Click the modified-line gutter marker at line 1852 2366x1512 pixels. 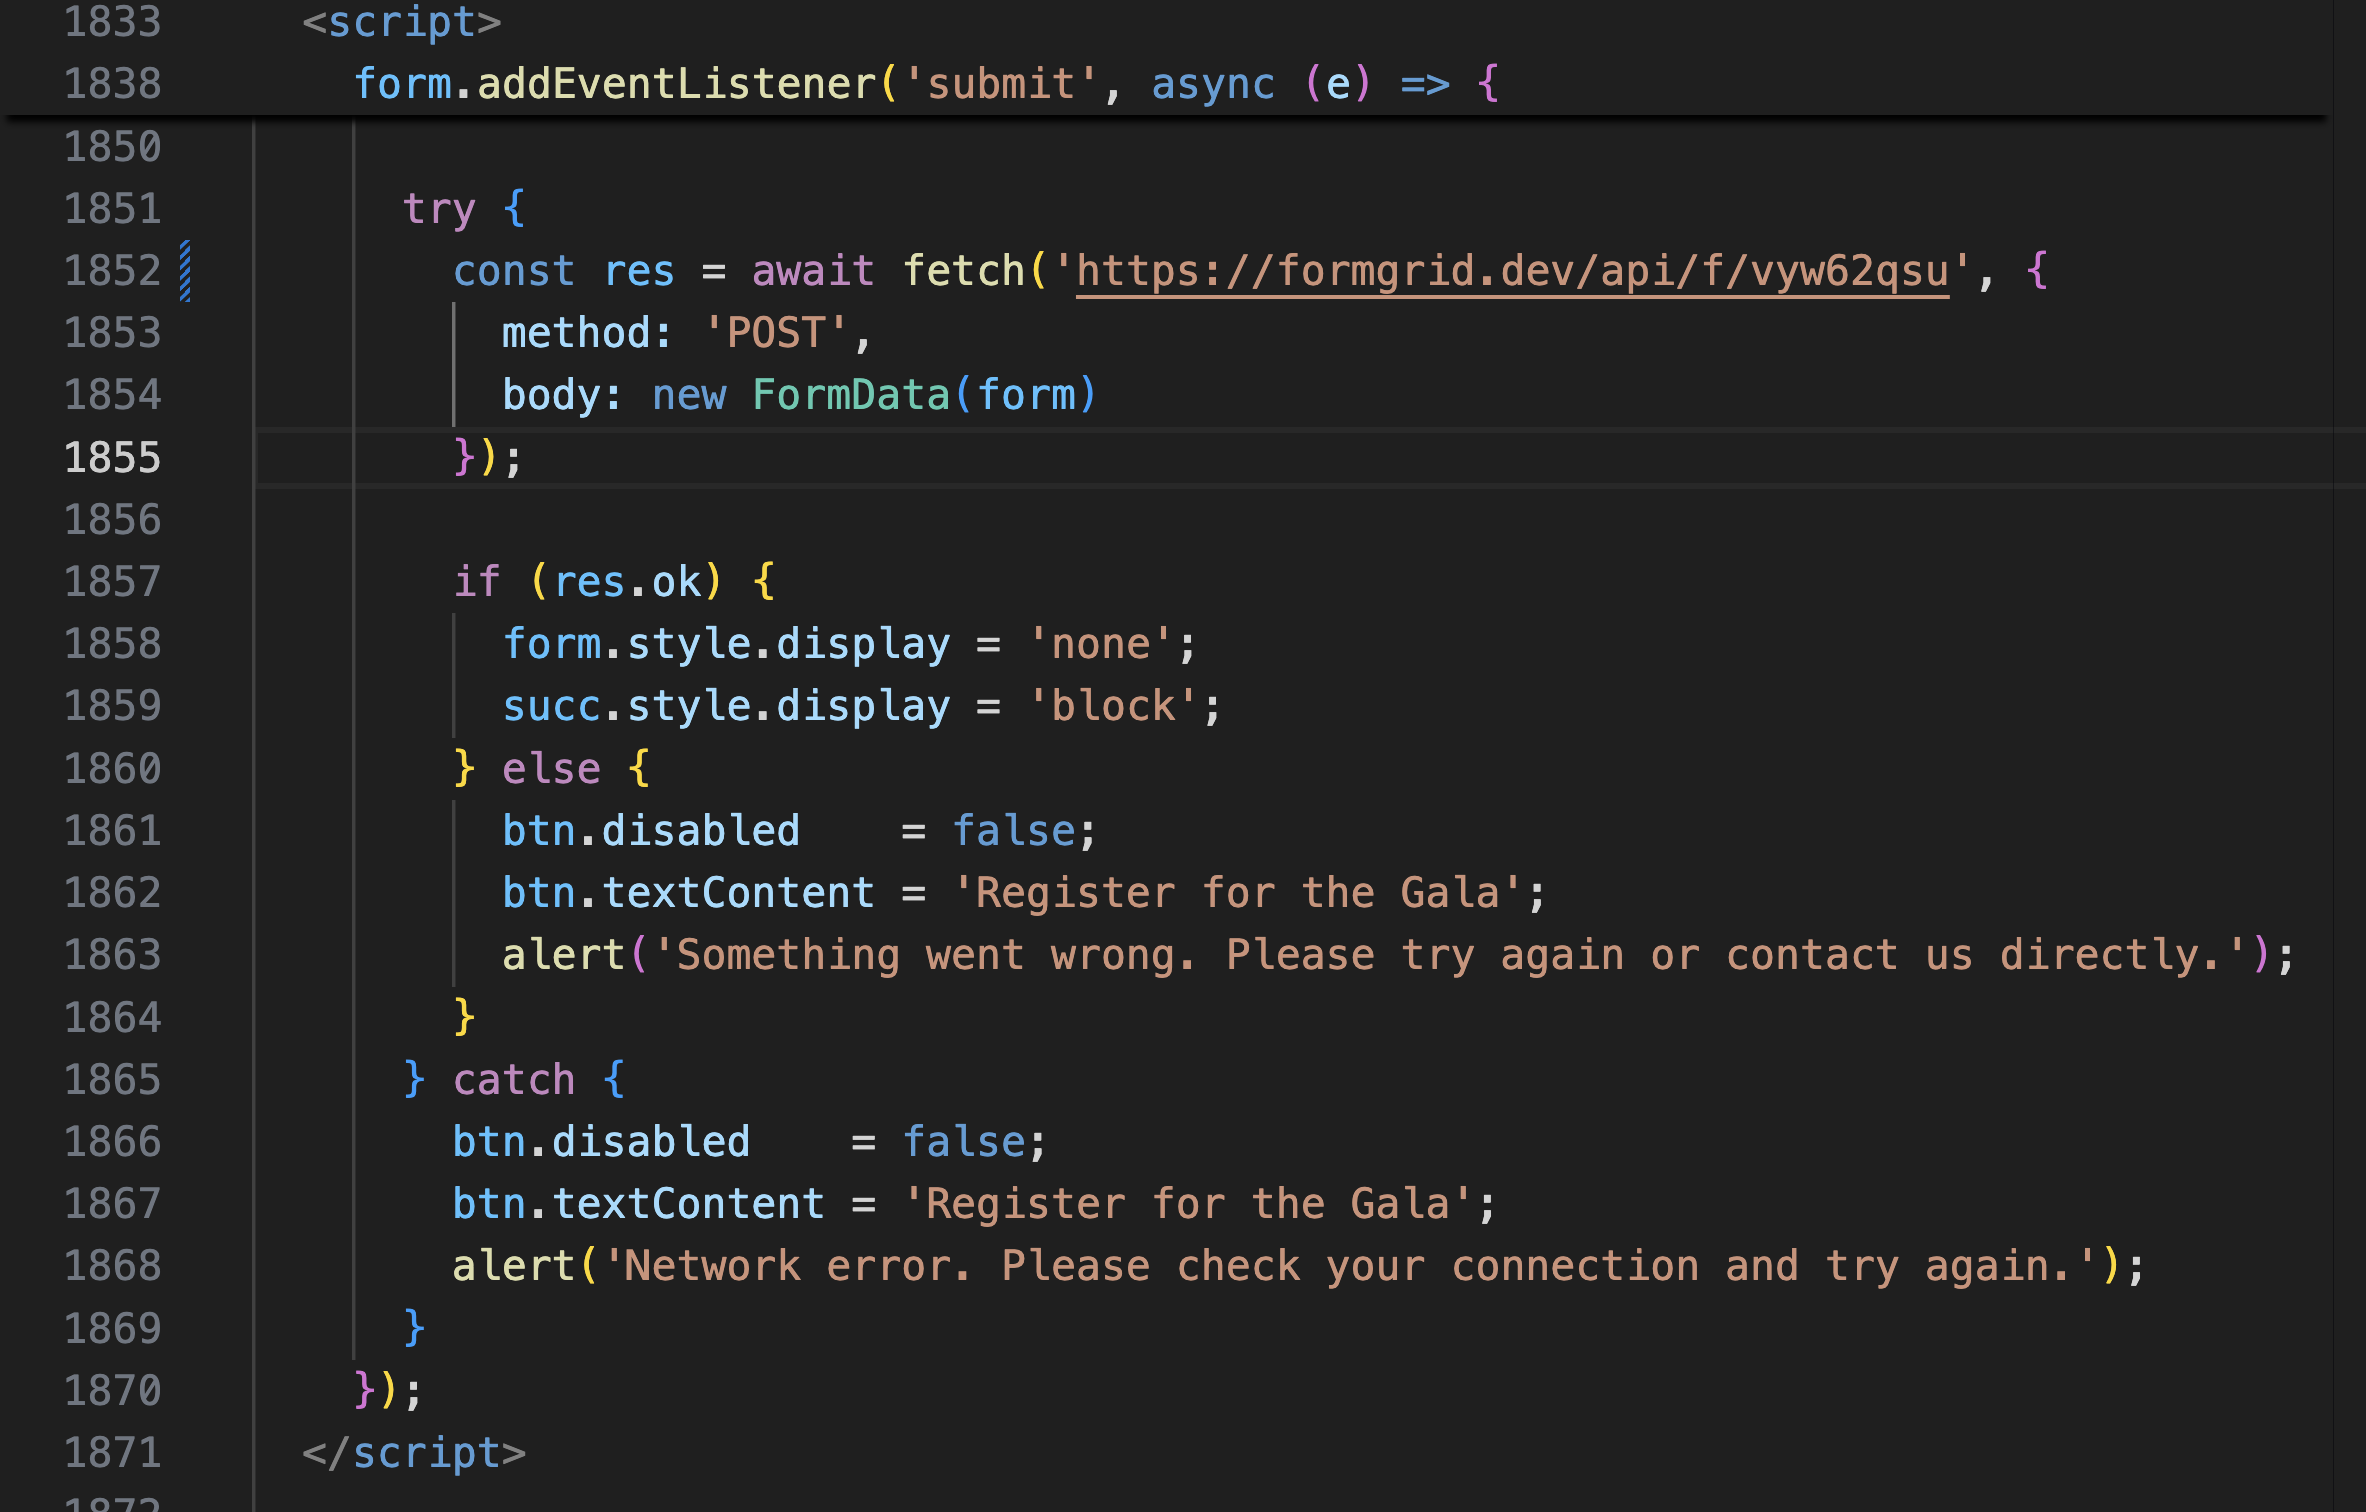coord(185,271)
